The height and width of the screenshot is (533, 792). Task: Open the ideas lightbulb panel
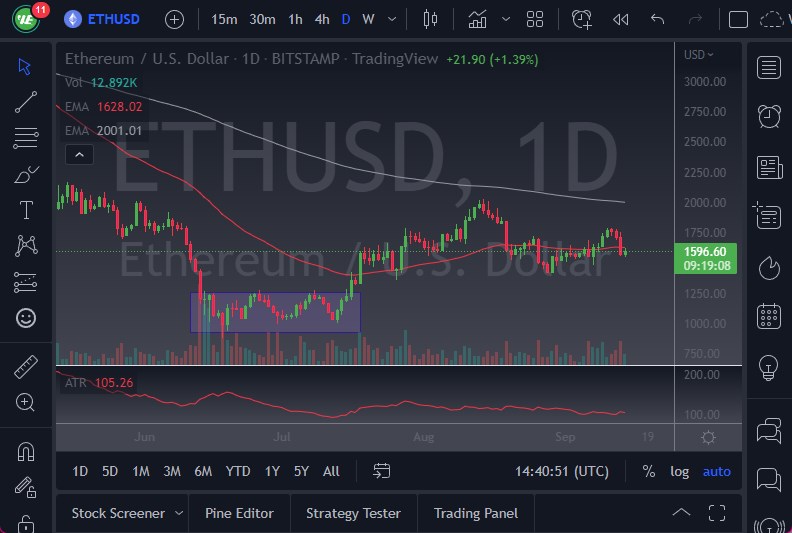coord(768,367)
